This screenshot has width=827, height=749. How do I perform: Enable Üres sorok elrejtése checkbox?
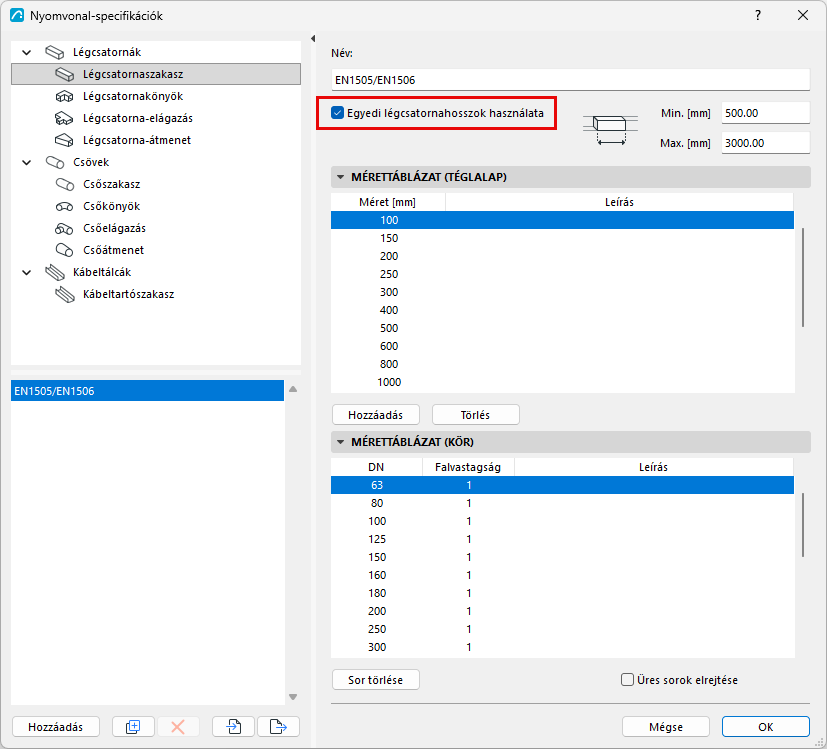pos(627,680)
